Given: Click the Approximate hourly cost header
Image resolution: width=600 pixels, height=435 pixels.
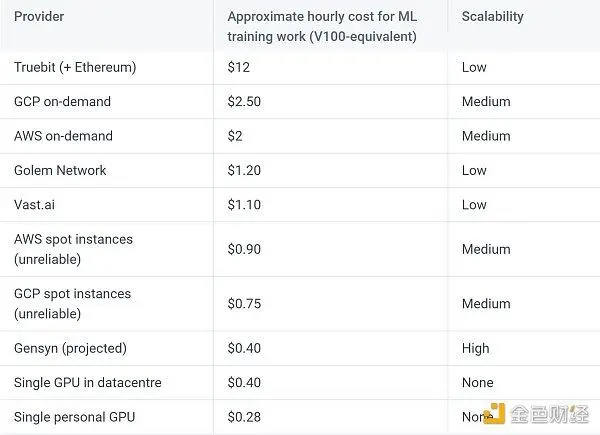Looking at the screenshot, I should pos(322,26).
